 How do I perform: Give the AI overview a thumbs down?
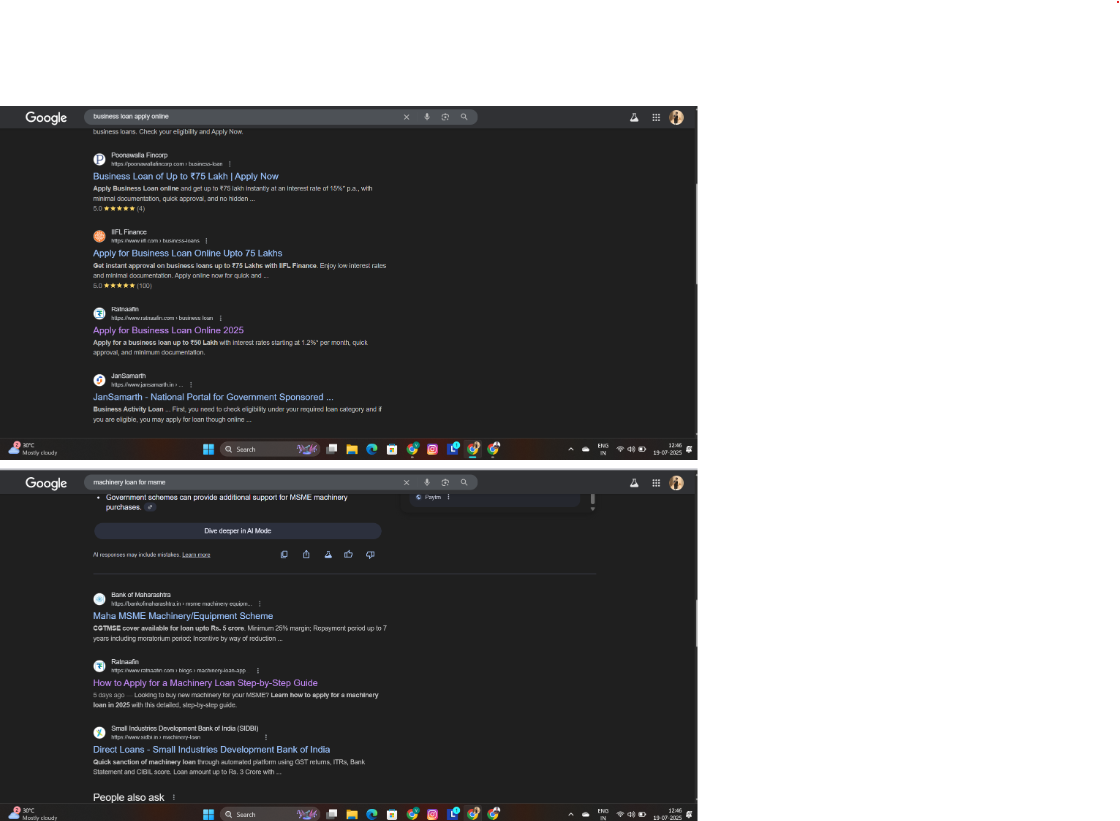click(x=370, y=554)
